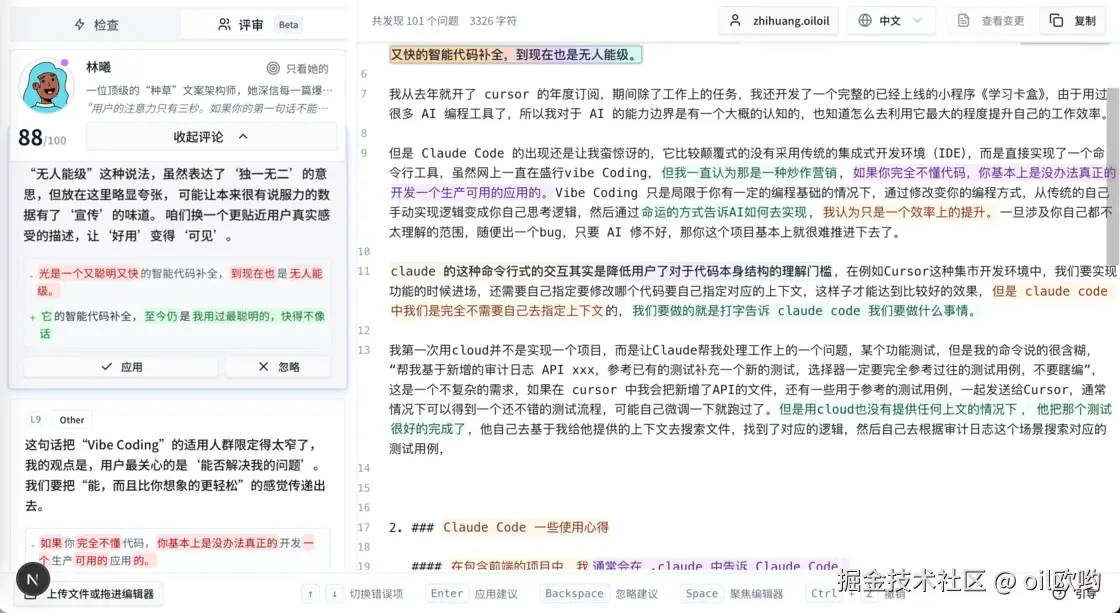Click the people icon on 评审 tab
The height and width of the screenshot is (613, 1120).
point(224,24)
